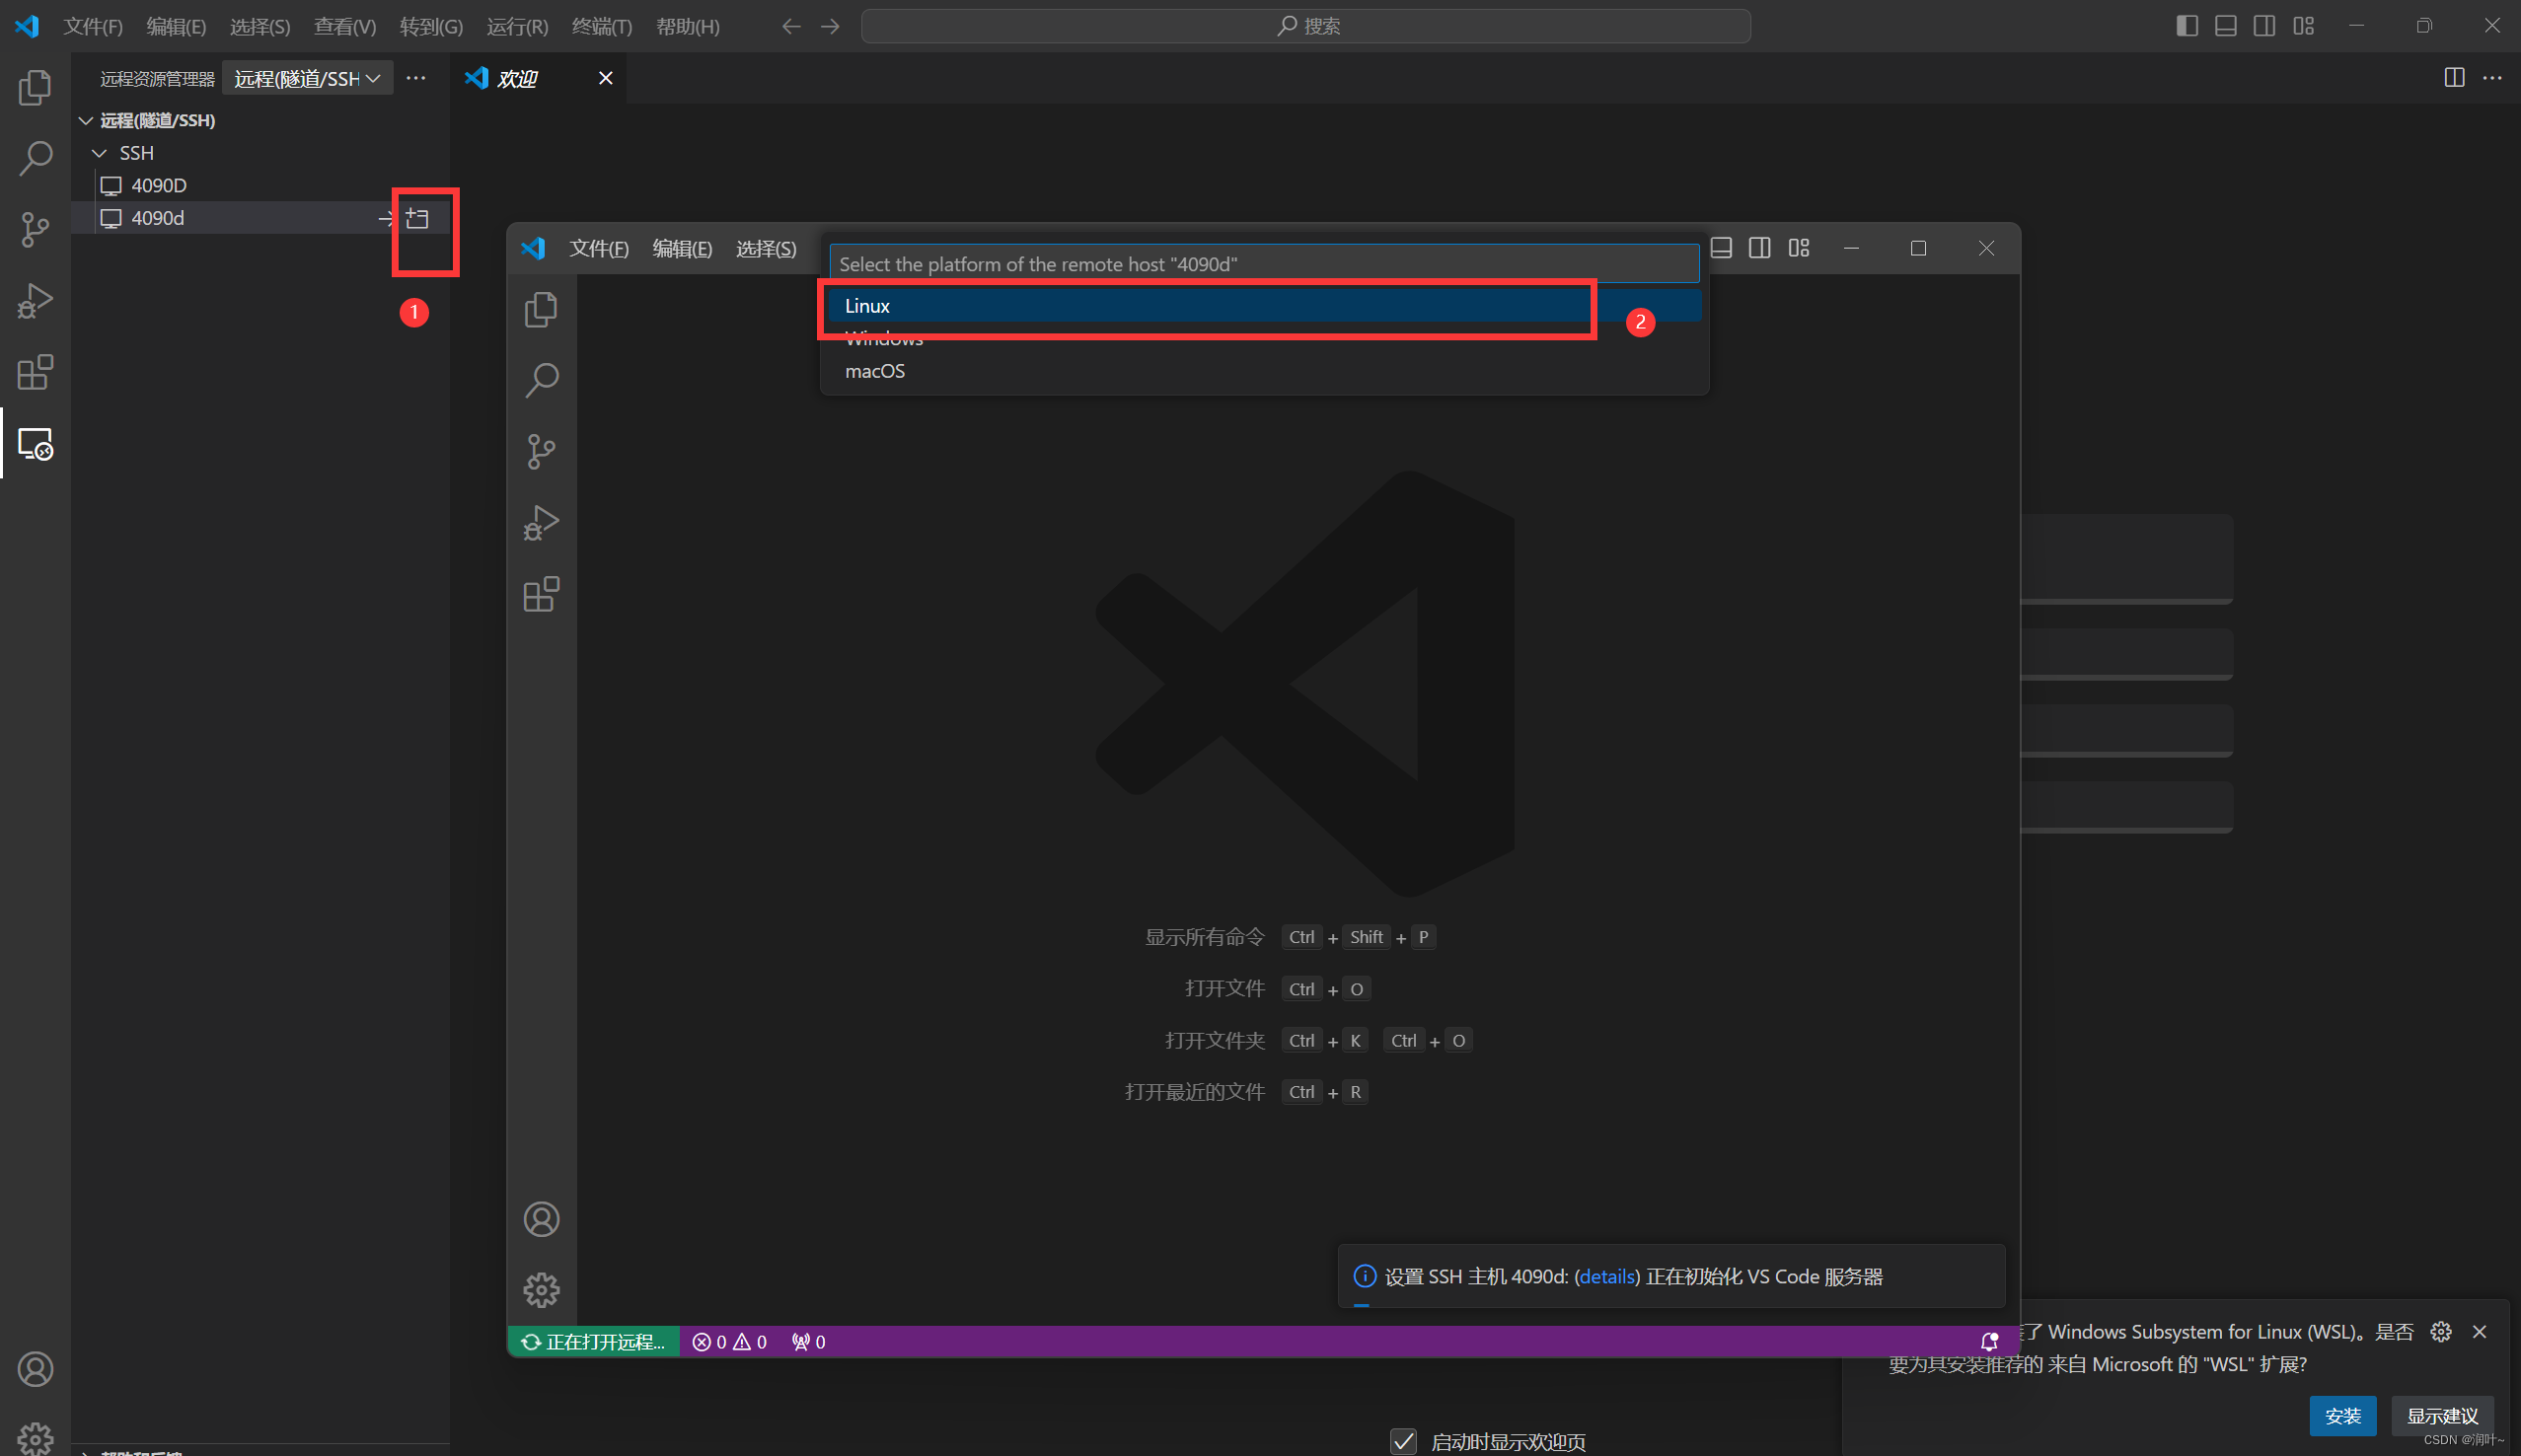Screen dimensions: 2521x1456
Task: Connect to host 4090d in a new window
Action: pyautogui.click(x=419, y=218)
